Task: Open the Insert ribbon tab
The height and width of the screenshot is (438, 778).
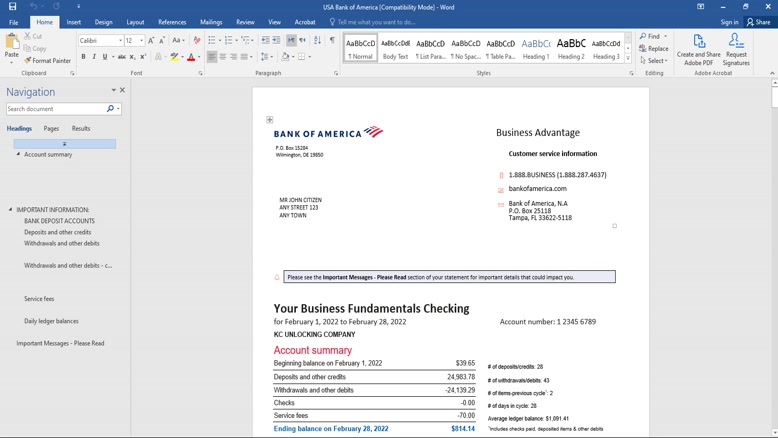Action: 74,22
